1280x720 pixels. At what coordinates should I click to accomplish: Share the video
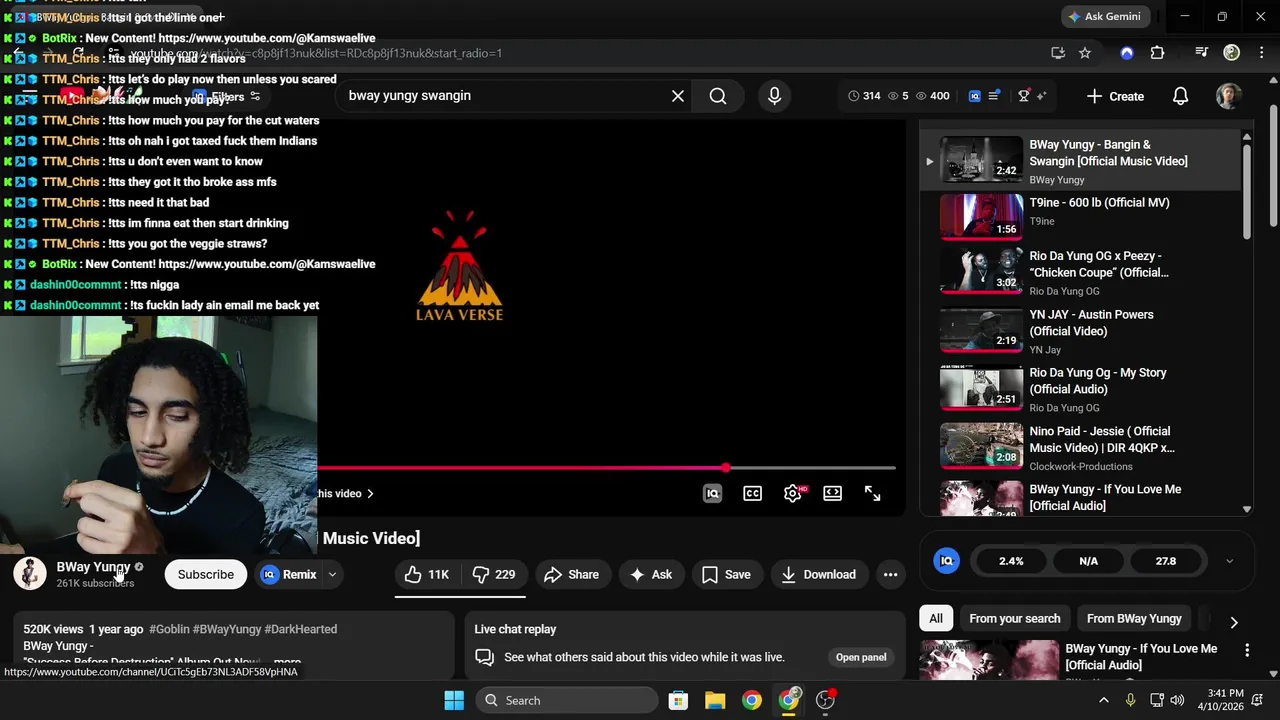coord(572,574)
